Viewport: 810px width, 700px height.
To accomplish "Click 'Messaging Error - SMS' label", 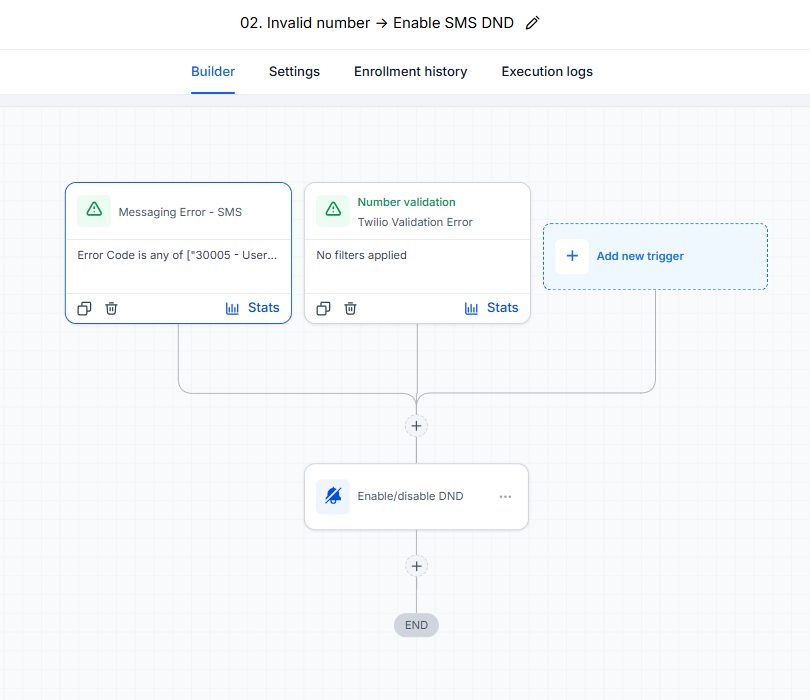I will 180,212.
